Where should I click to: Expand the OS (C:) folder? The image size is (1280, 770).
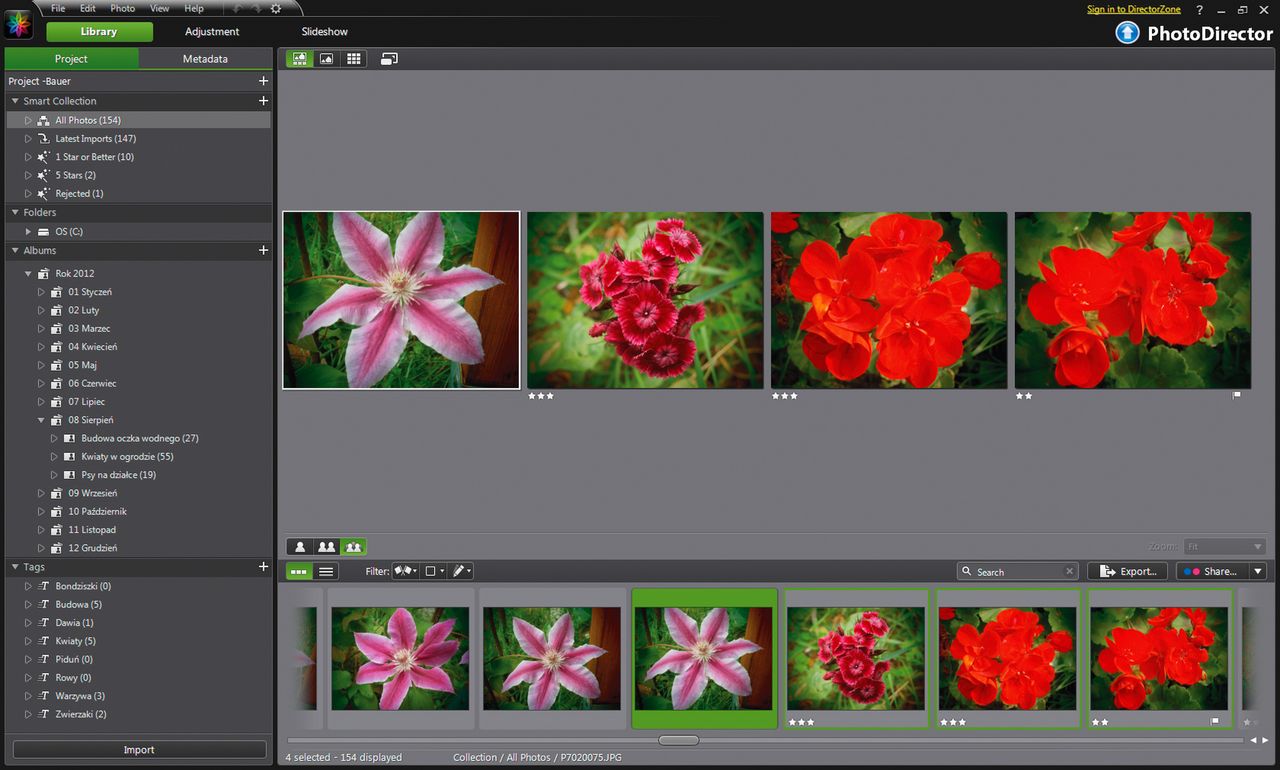coord(28,231)
